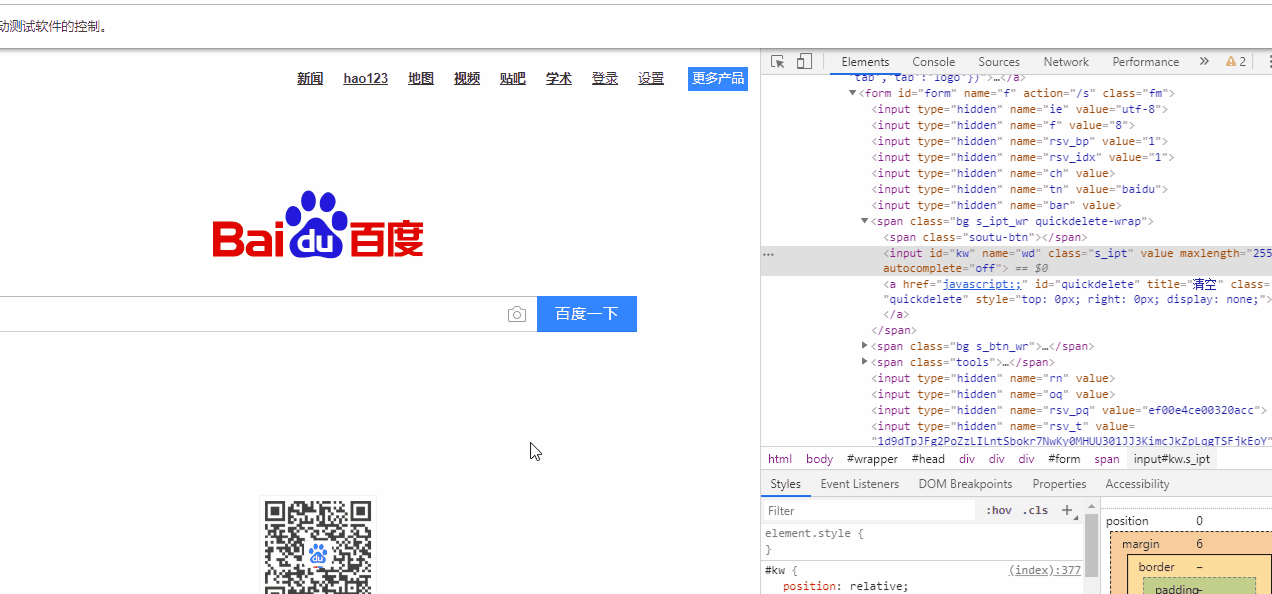Click the (index):377 source link
The height and width of the screenshot is (594, 1272).
(x=1045, y=570)
